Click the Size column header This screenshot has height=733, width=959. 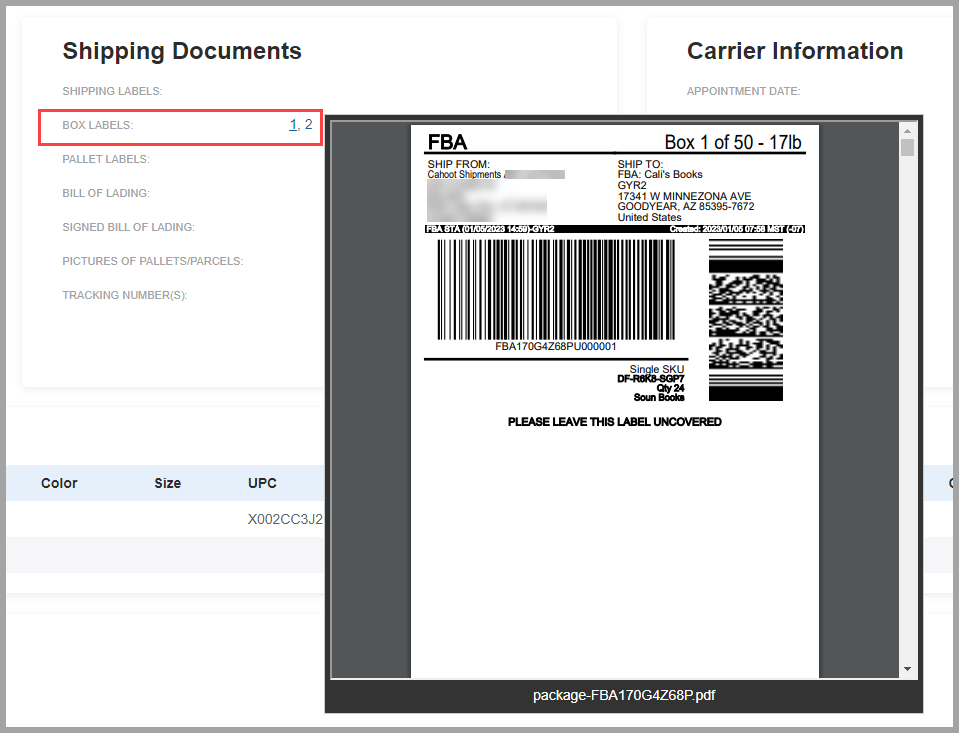168,483
